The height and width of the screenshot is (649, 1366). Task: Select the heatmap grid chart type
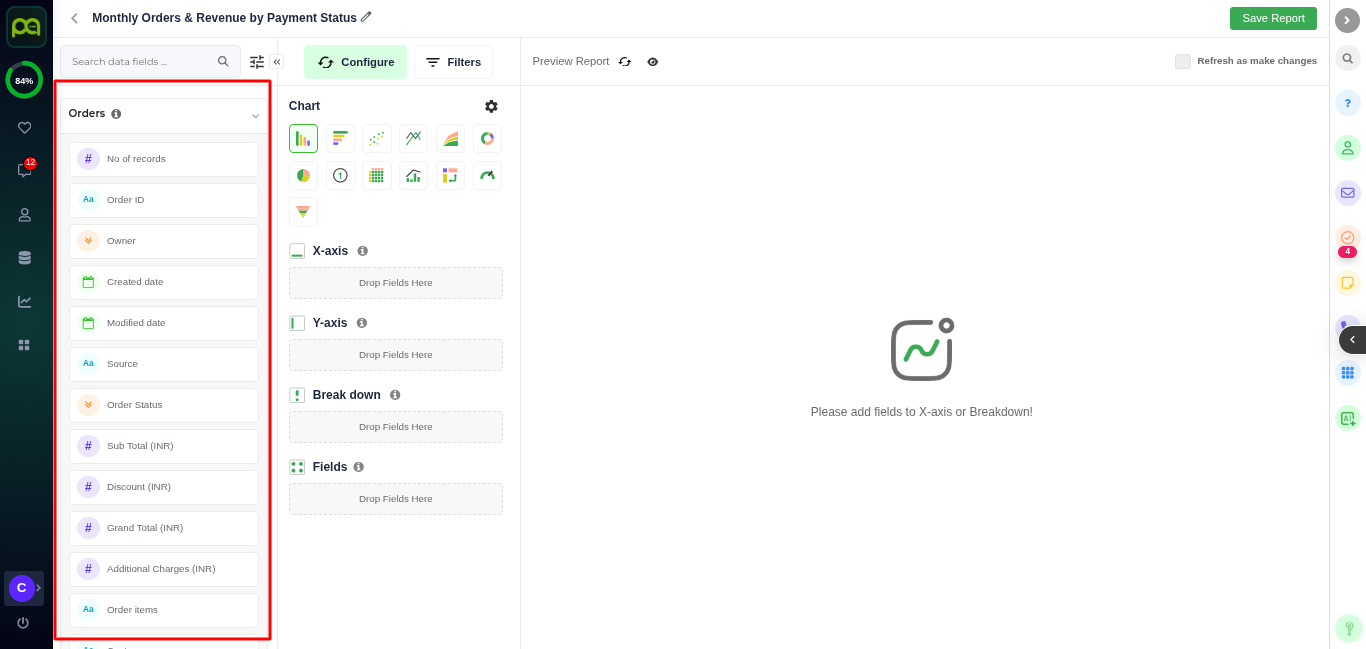377,175
